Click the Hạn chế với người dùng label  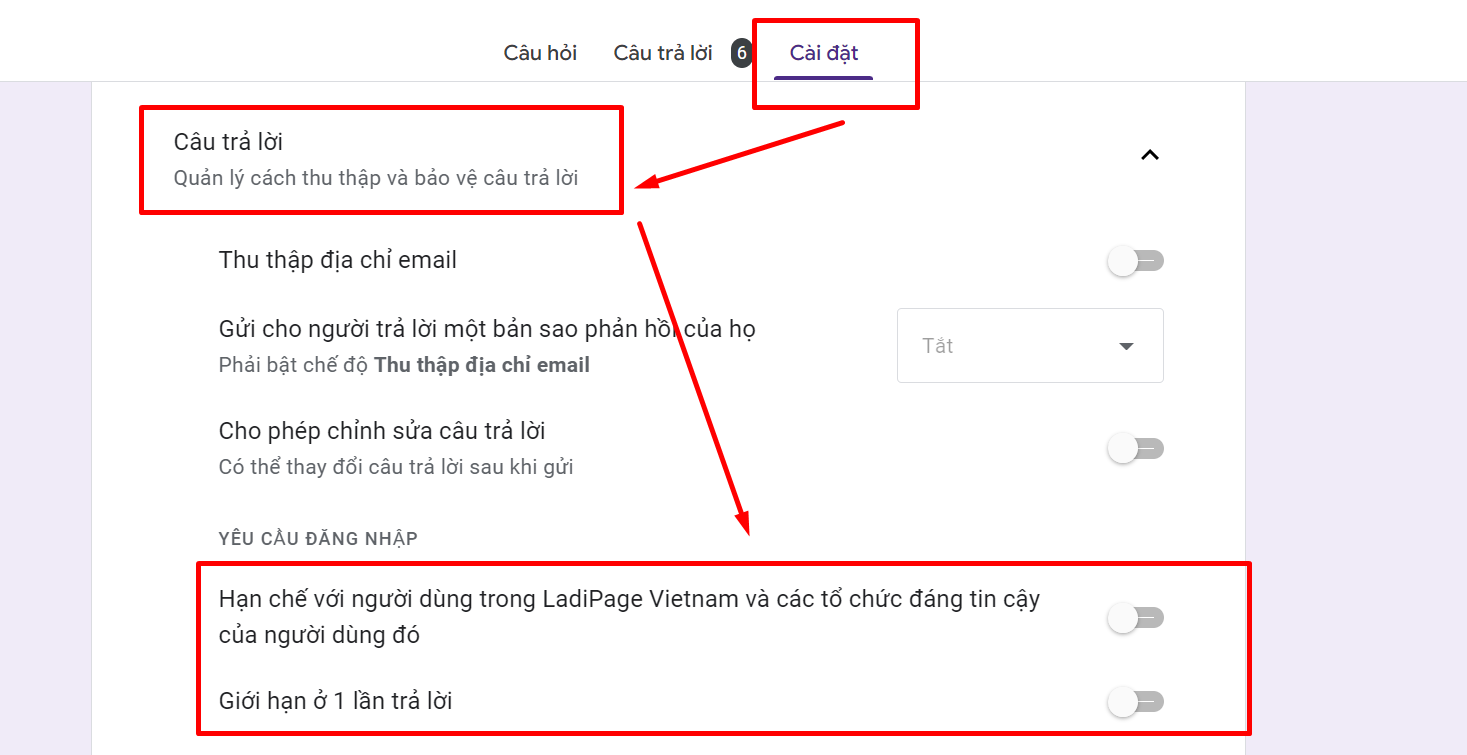coord(628,600)
